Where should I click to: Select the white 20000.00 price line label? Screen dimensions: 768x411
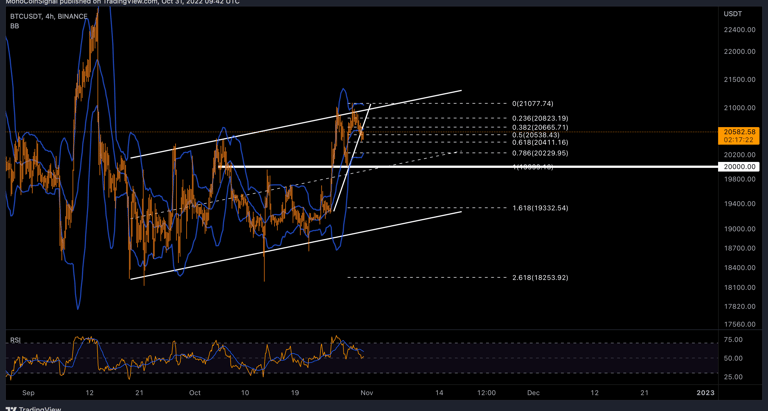pos(738,167)
